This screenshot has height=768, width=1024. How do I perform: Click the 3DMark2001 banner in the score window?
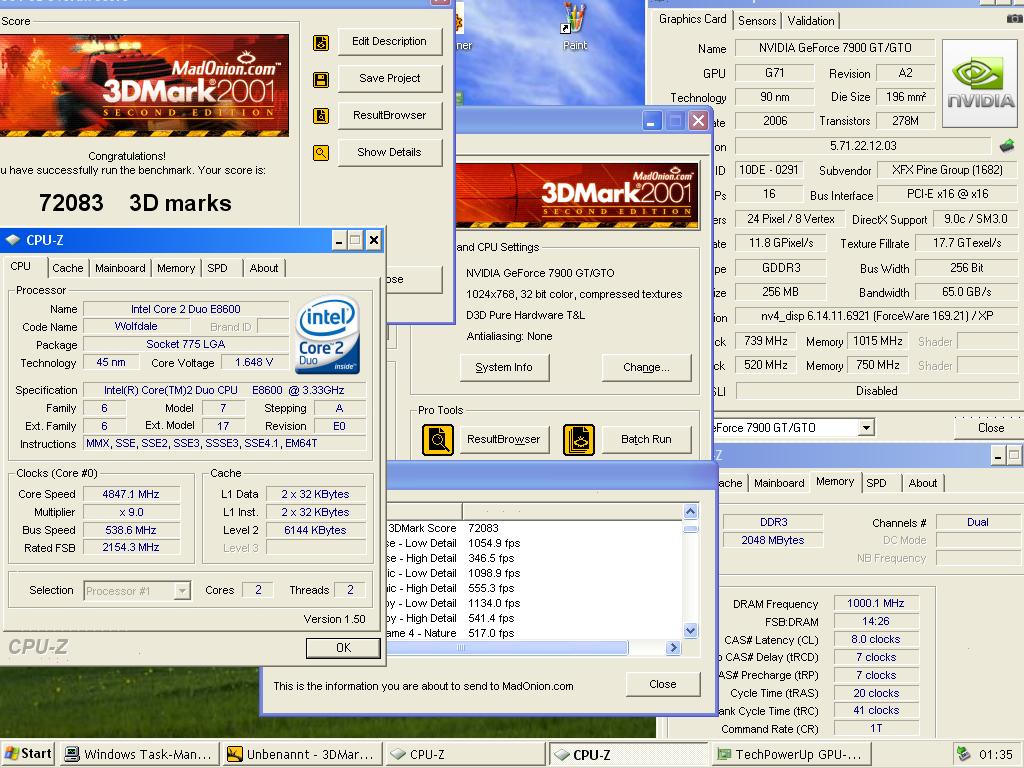144,86
